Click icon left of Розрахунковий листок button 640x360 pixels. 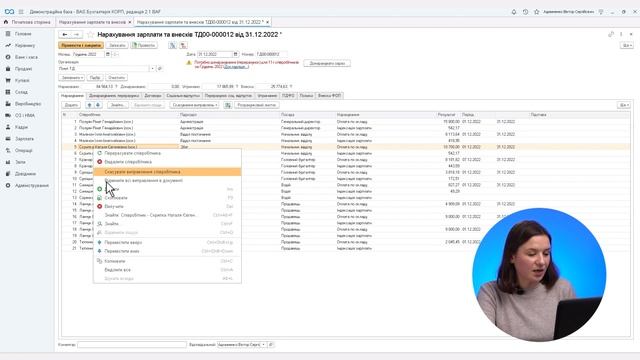(228, 105)
